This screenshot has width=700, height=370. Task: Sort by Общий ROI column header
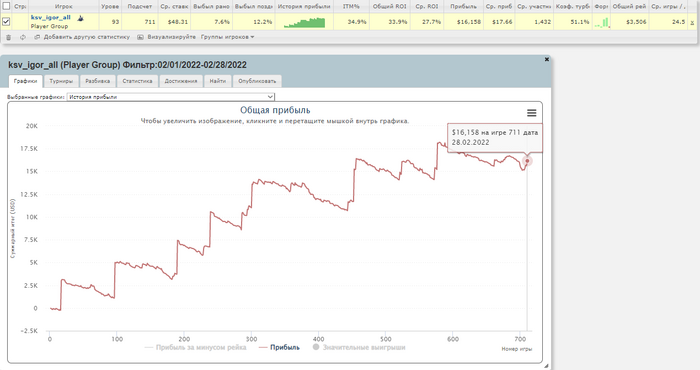click(390, 7)
